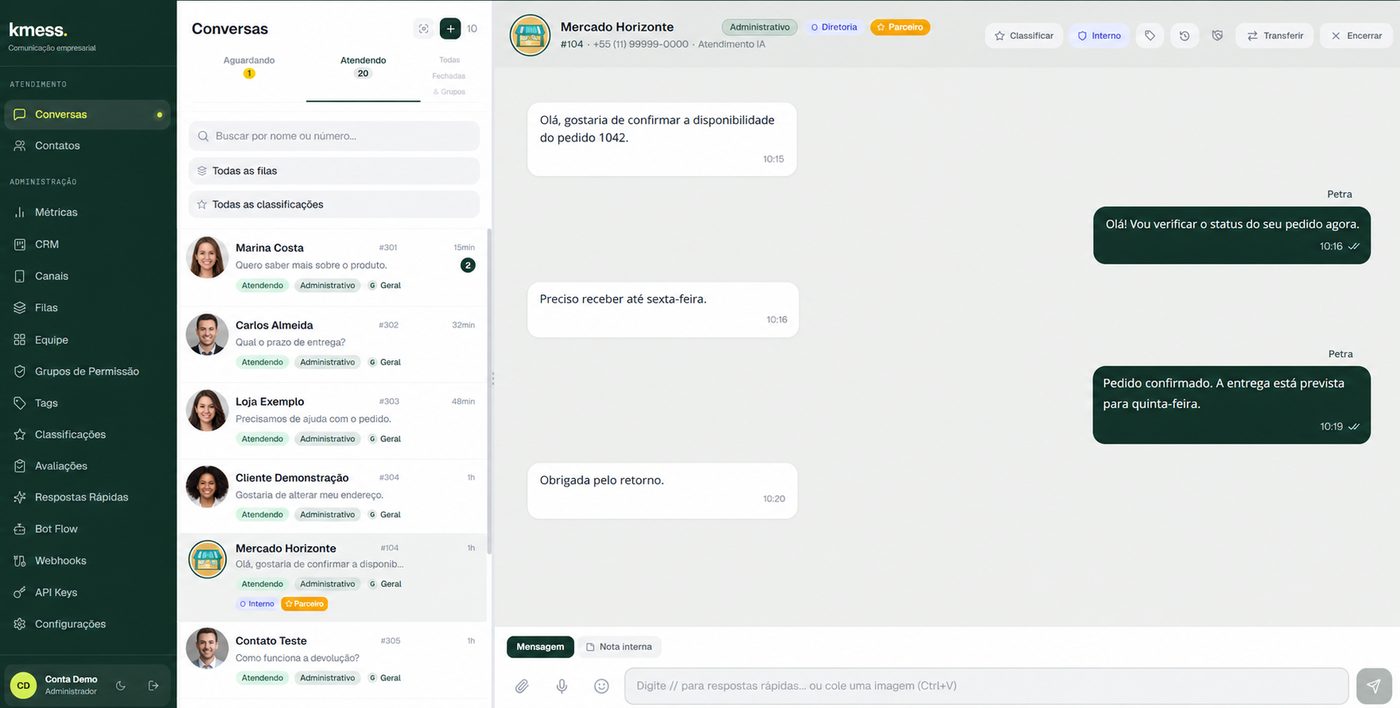1400x708 pixels.
Task: Toggle the Interno button in chat header
Action: (x=1099, y=36)
